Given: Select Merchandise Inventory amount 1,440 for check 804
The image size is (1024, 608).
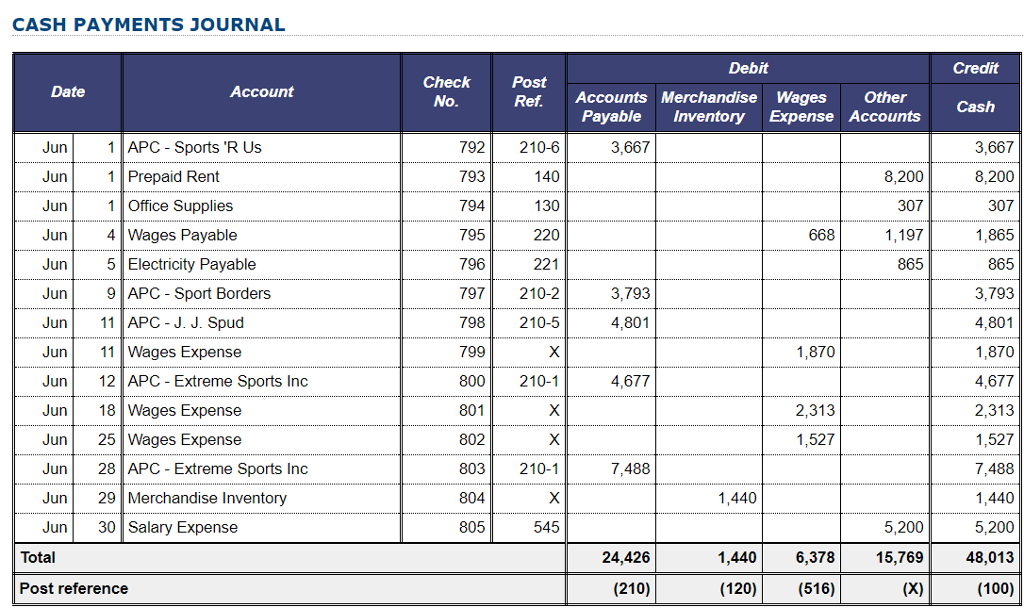Looking at the screenshot, I should (737, 498).
